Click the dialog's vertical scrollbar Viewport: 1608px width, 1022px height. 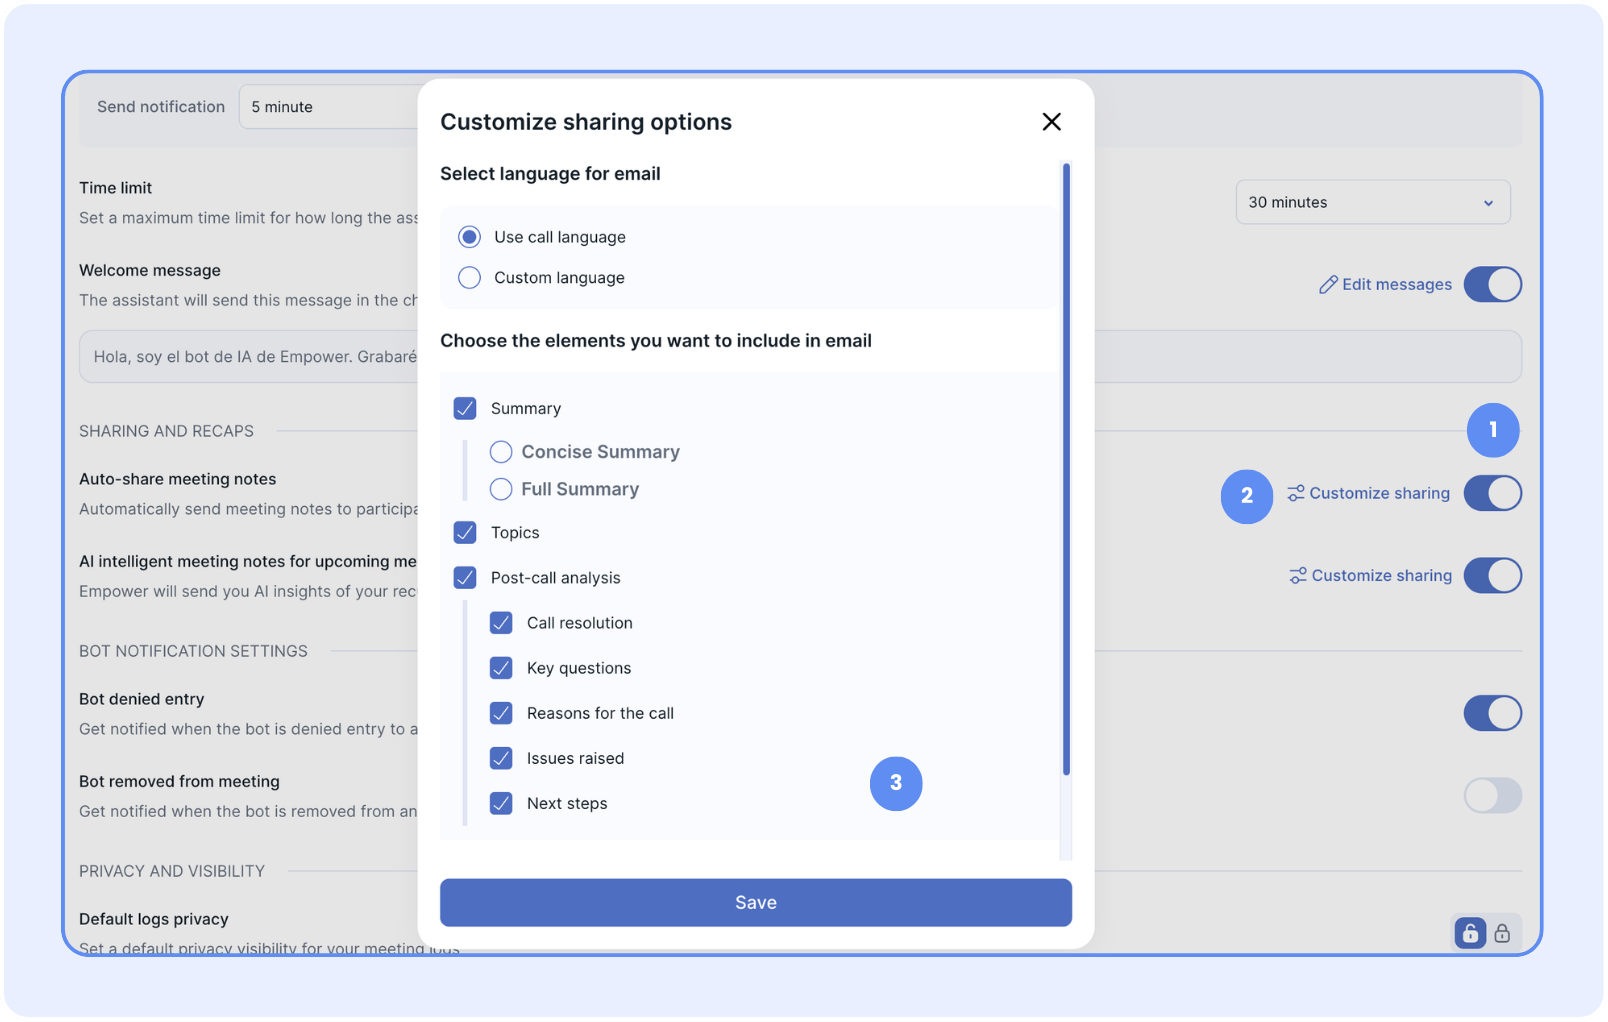(x=1066, y=470)
